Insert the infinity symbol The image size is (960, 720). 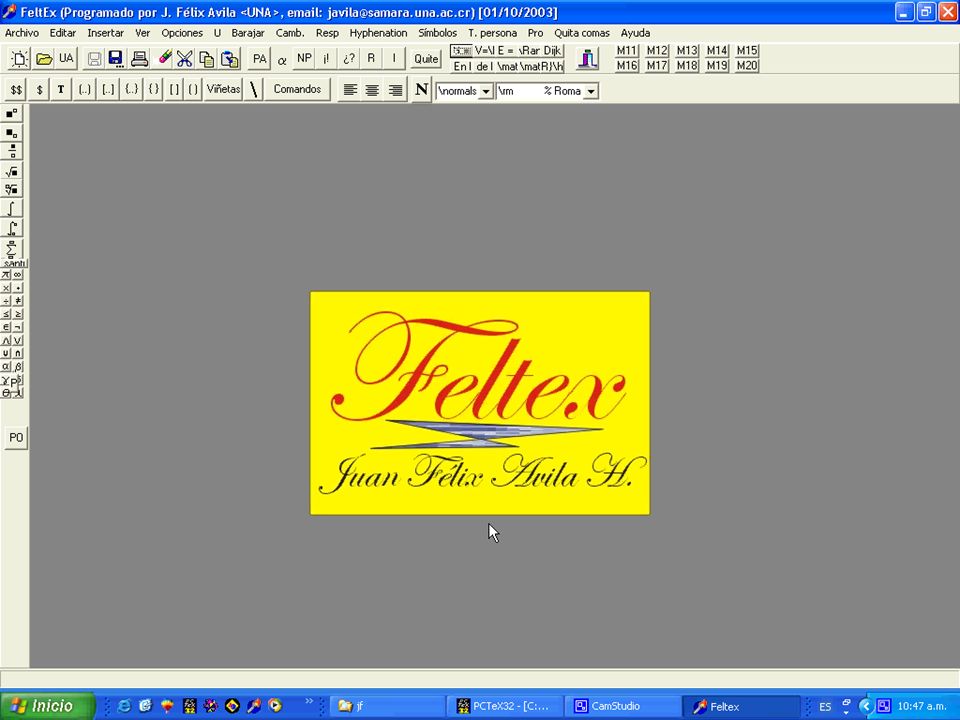point(18,275)
